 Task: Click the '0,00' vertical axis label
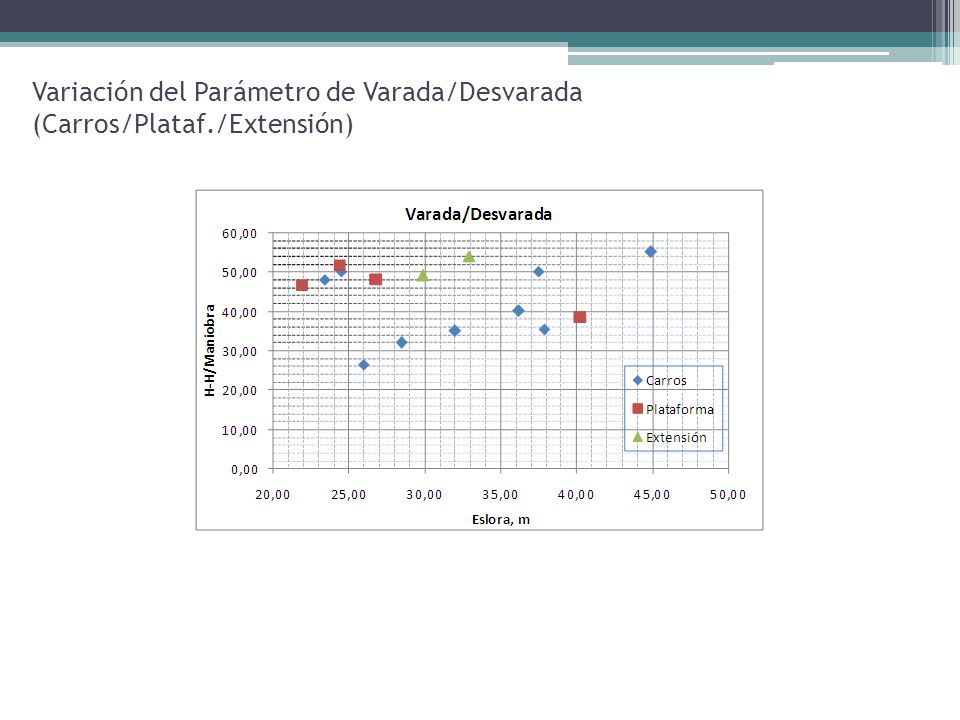click(x=245, y=470)
